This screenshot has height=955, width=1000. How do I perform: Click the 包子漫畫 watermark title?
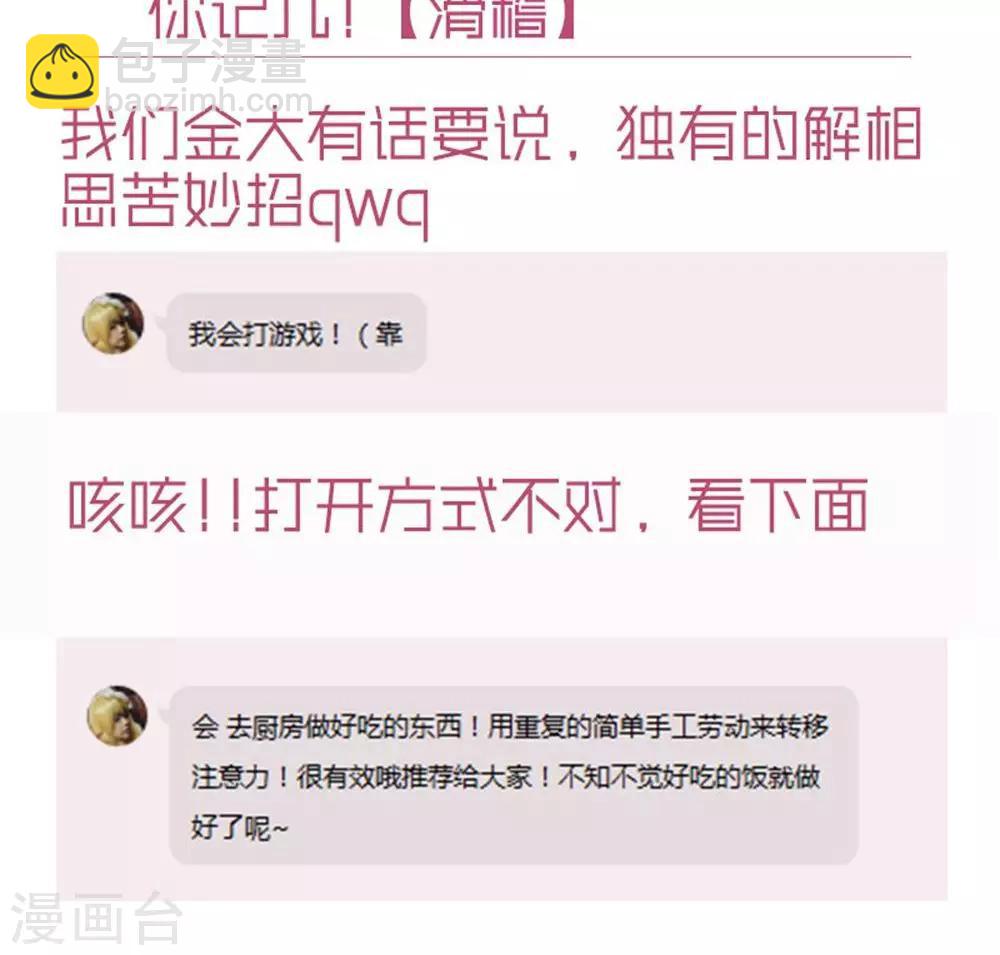coord(210,61)
